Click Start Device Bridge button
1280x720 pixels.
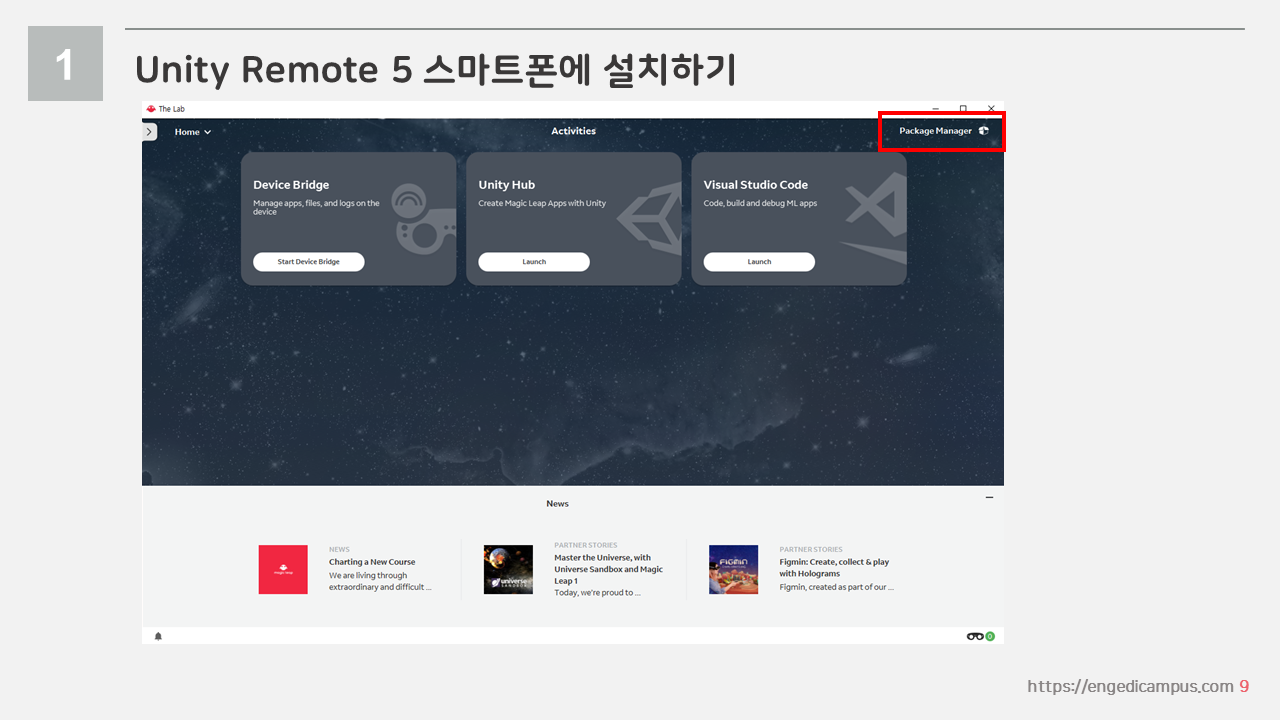pos(308,262)
